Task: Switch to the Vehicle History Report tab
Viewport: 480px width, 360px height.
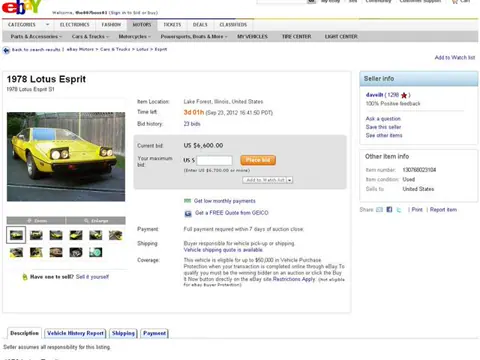Action: click(x=75, y=333)
